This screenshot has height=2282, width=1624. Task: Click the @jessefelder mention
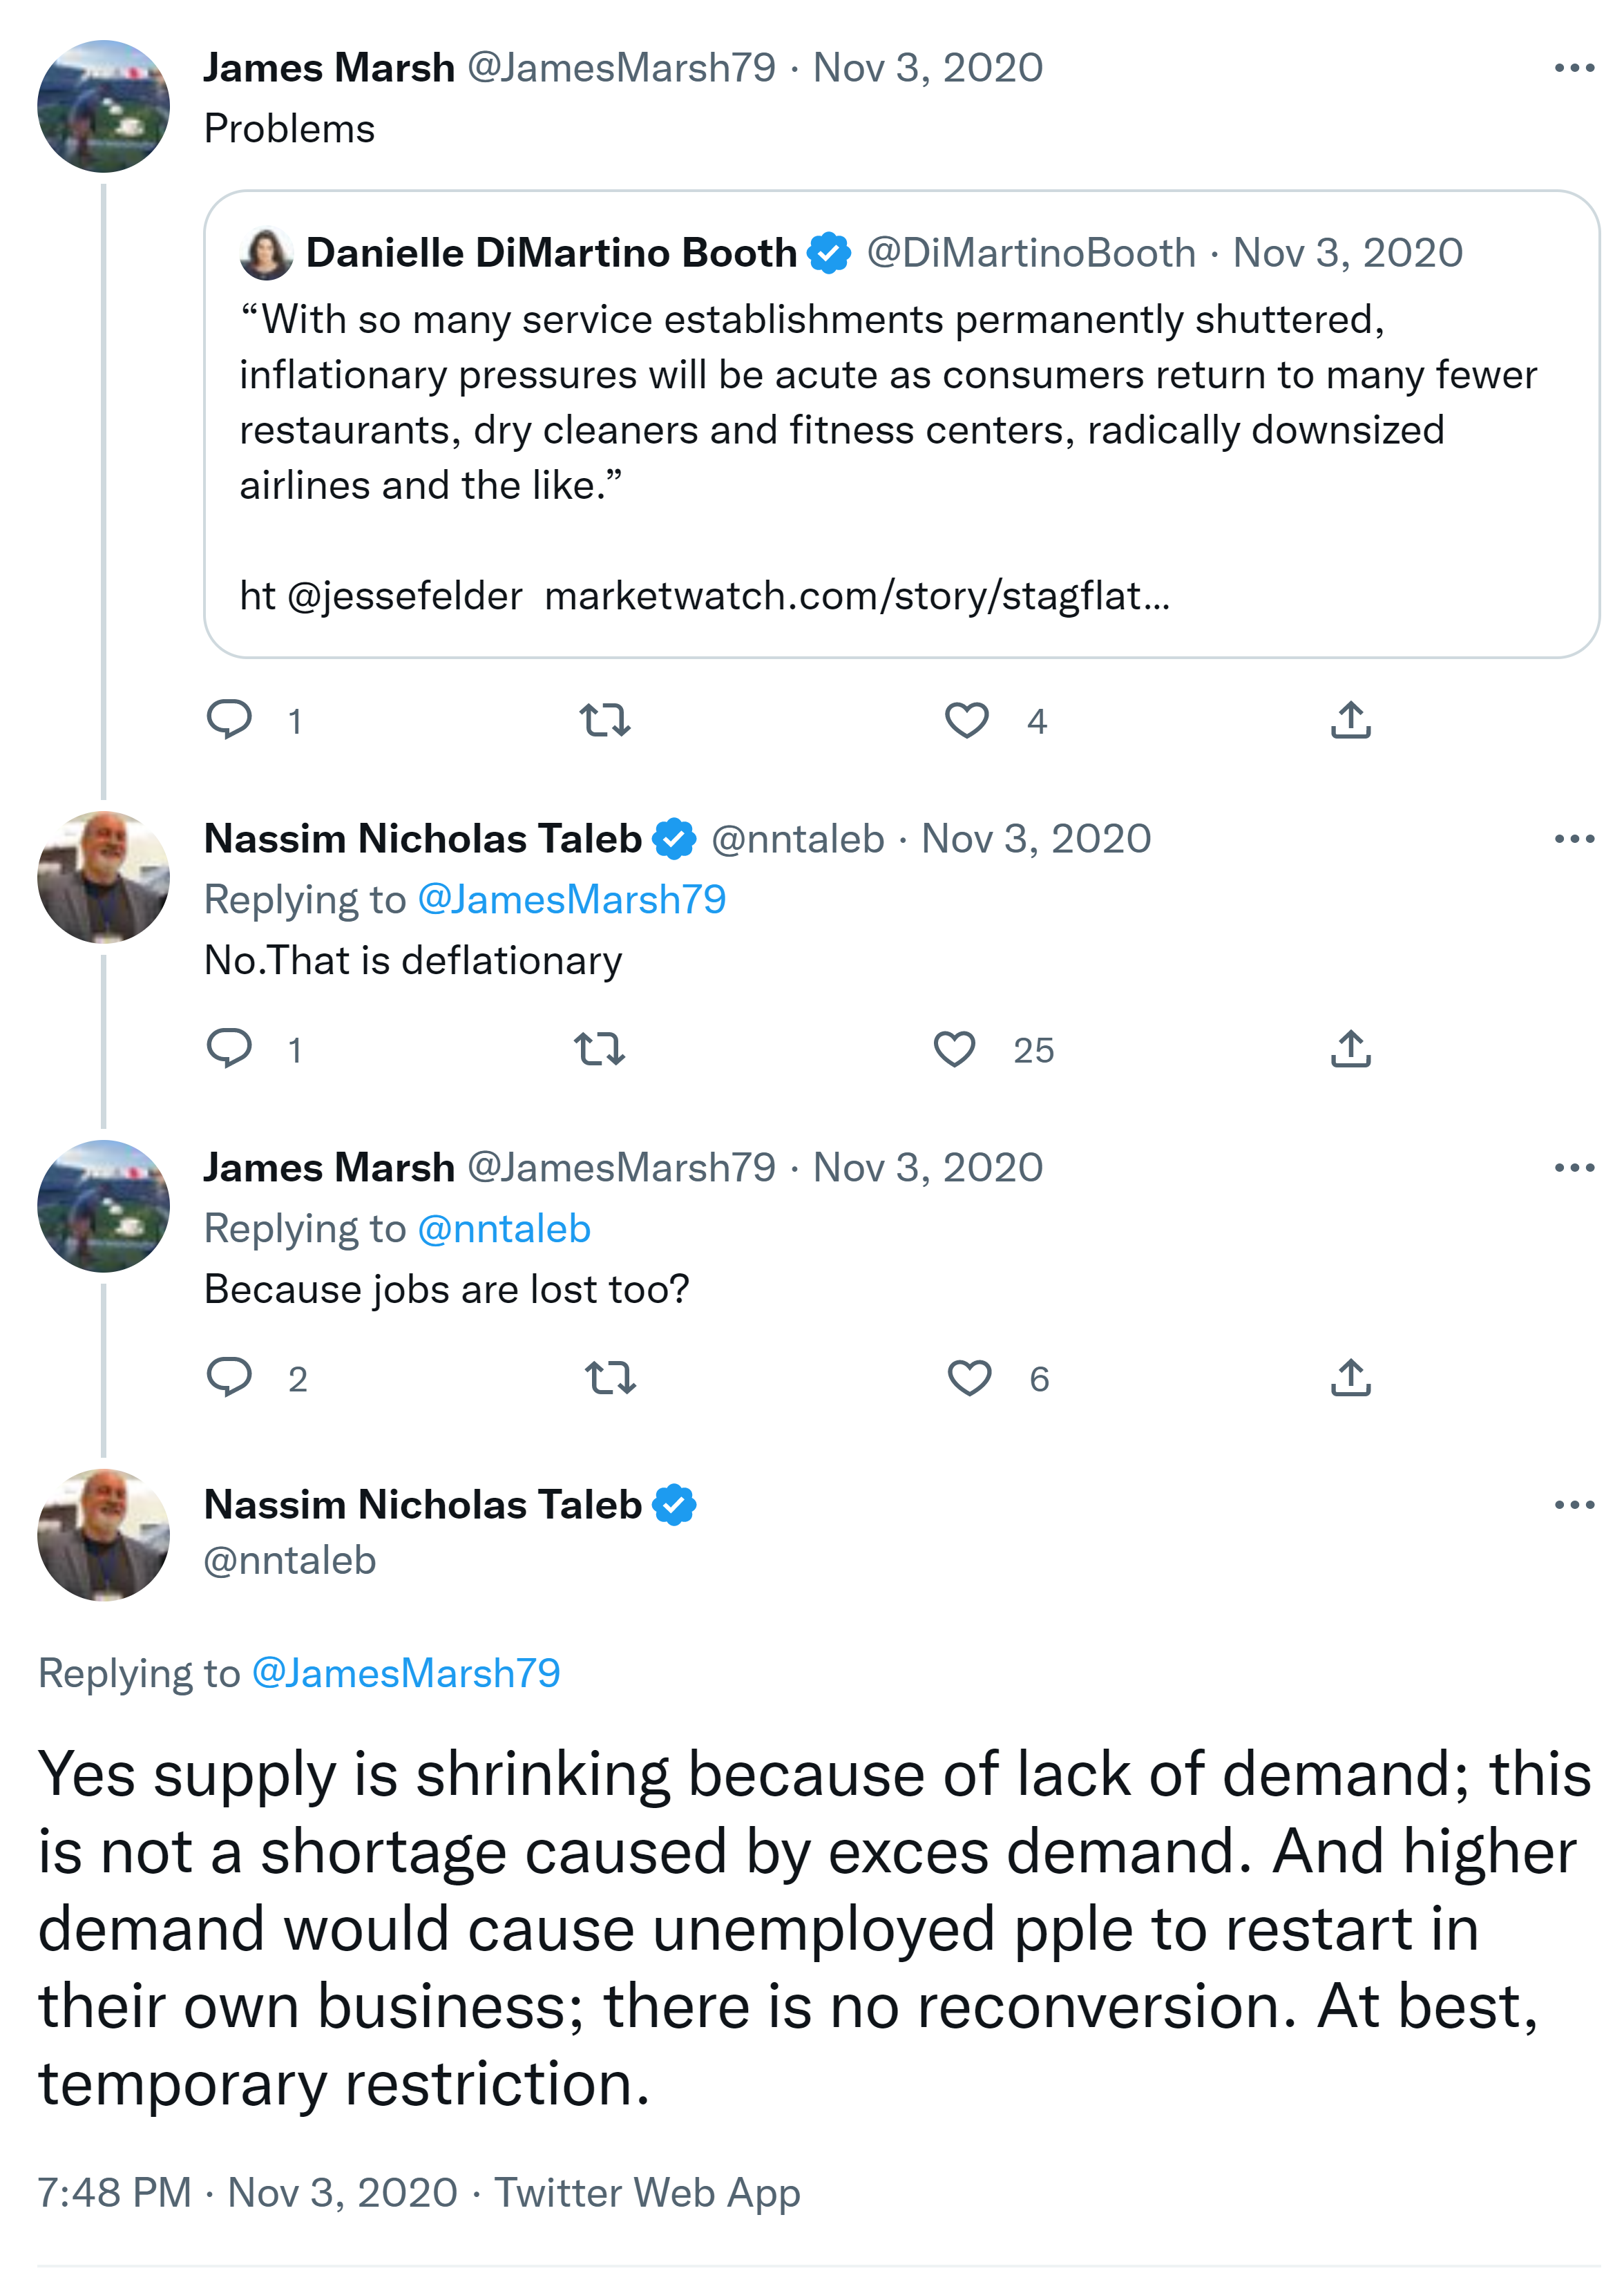click(x=404, y=596)
